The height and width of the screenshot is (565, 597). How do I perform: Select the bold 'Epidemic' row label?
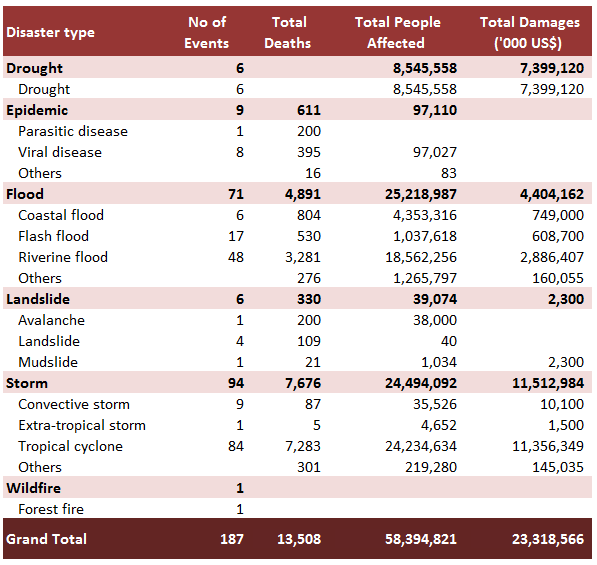(37, 110)
